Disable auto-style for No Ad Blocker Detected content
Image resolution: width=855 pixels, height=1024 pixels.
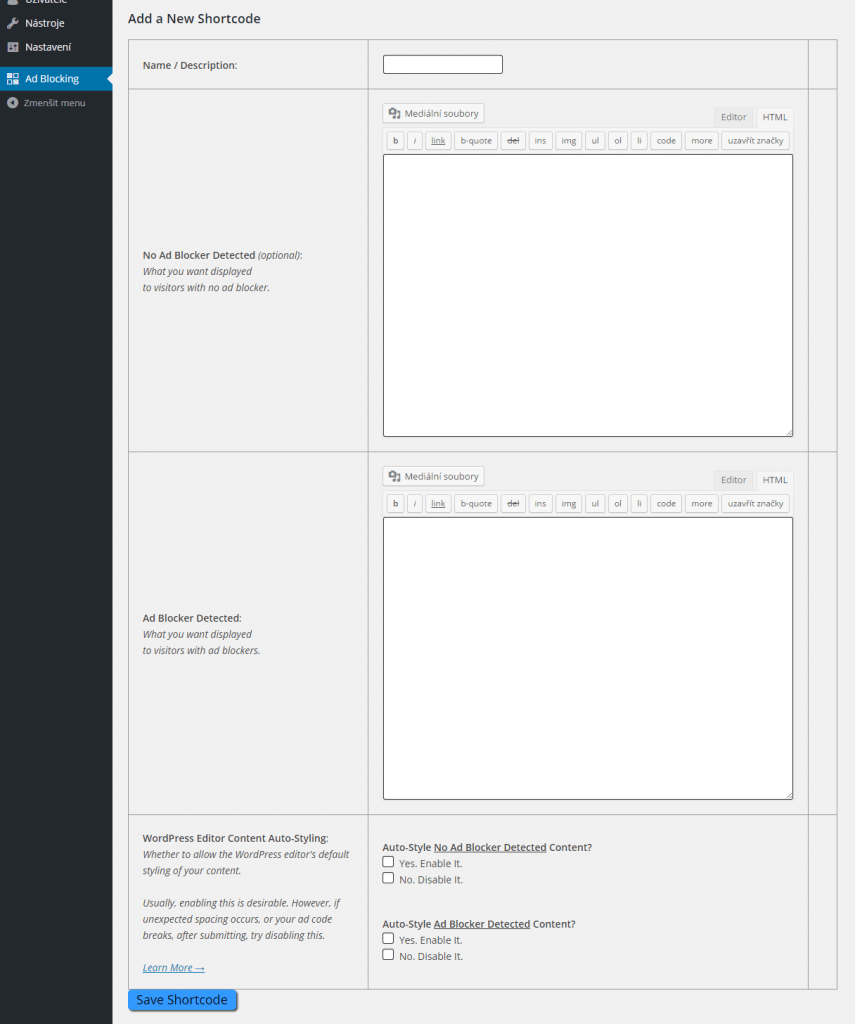click(x=388, y=878)
